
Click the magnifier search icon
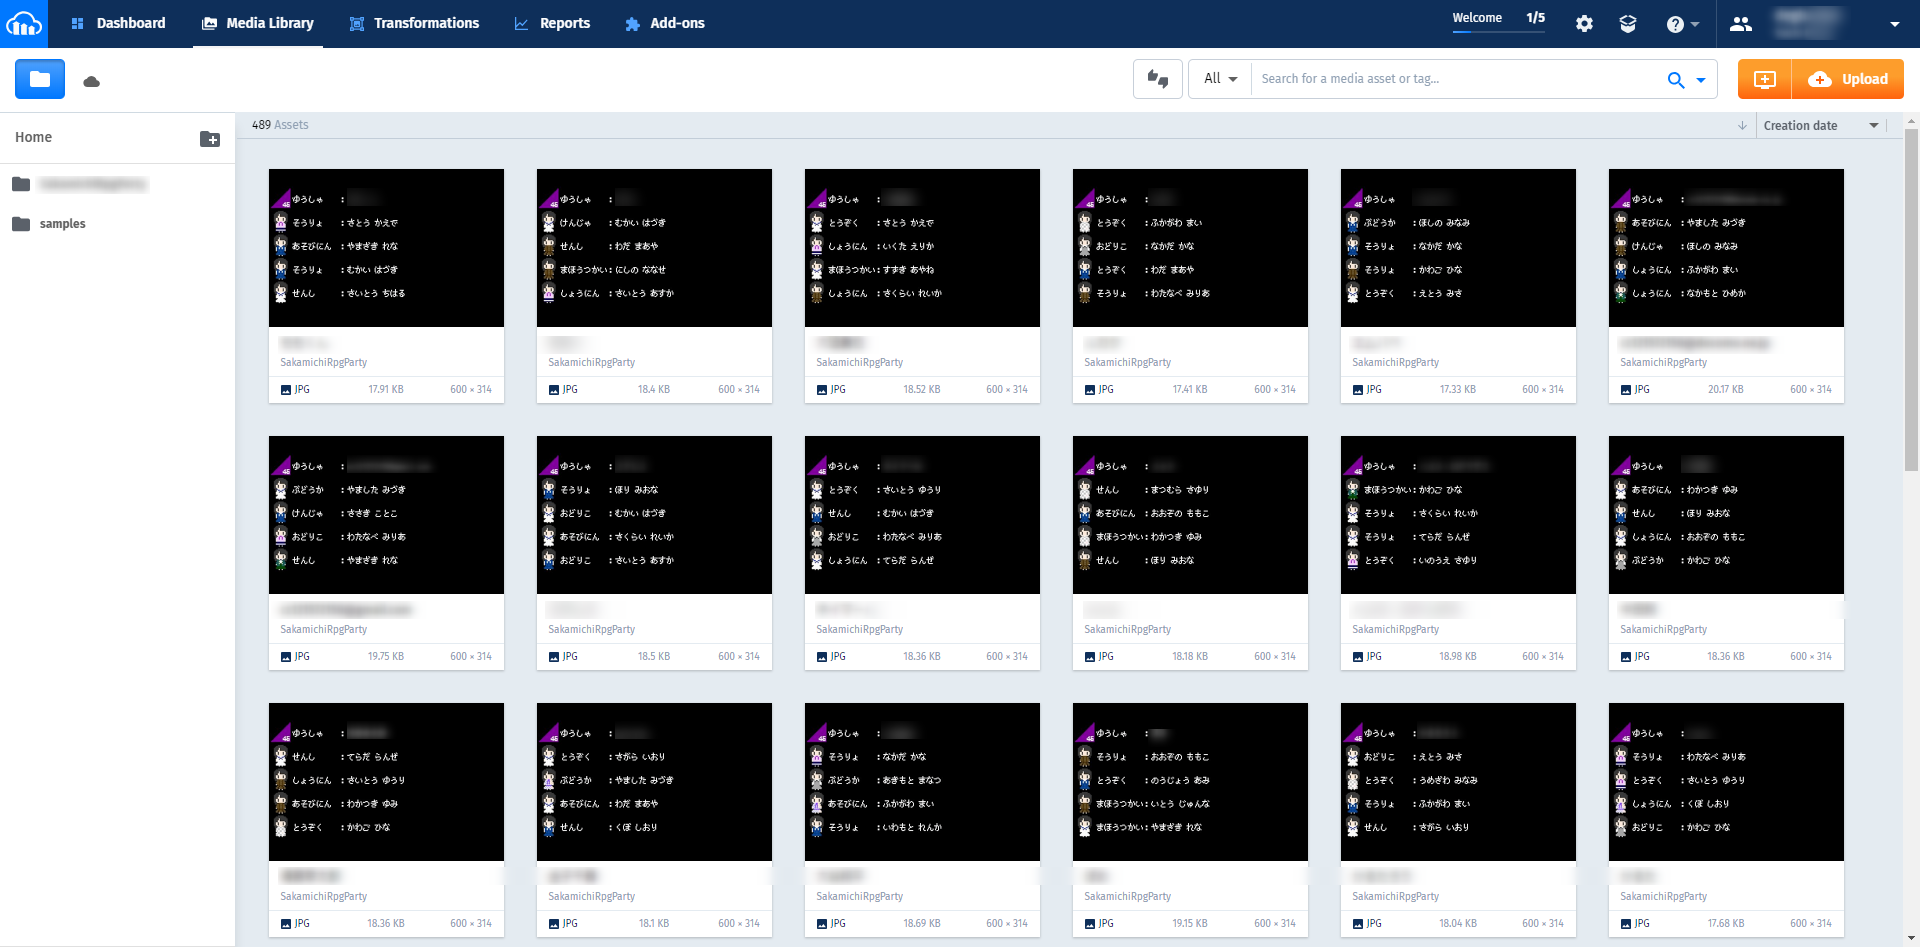click(x=1676, y=80)
